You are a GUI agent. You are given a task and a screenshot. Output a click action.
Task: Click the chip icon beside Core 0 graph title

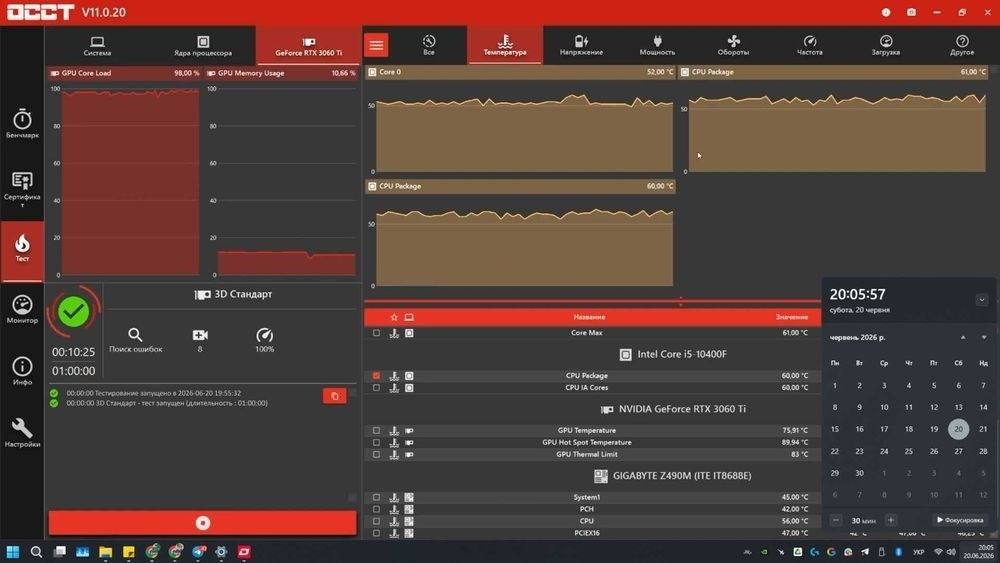point(372,72)
